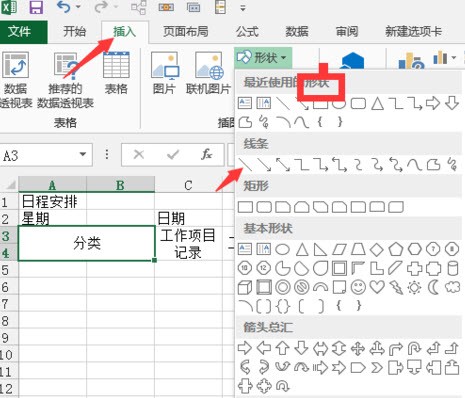Choose the Smiley Face shape
Image resolution: width=465 pixels, height=398 pixels.
point(358,287)
